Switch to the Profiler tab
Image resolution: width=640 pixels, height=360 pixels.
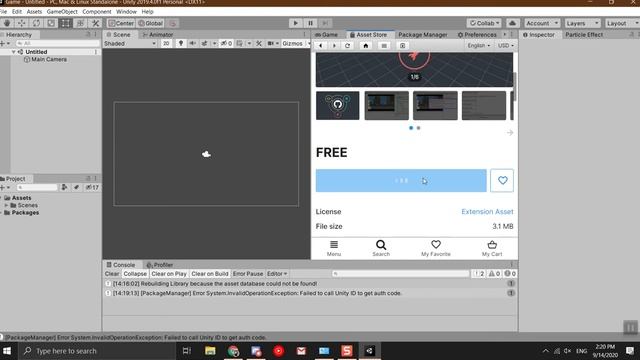[x=160, y=265]
